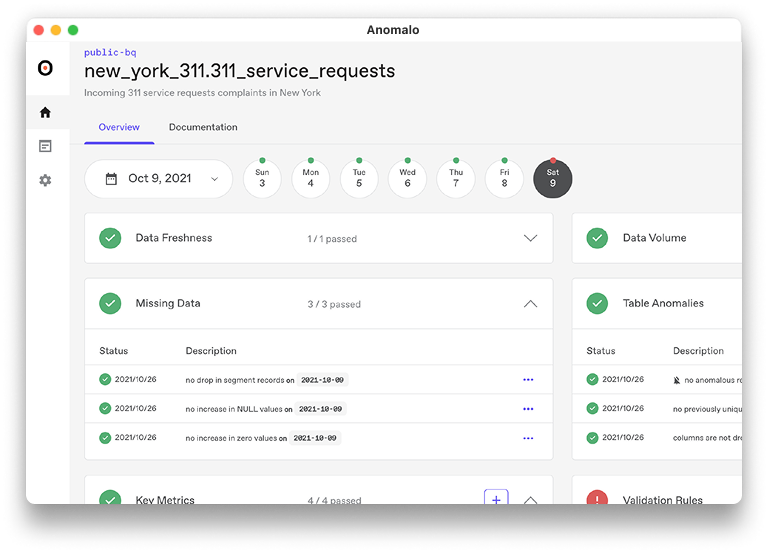Image resolution: width=768 pixels, height=552 pixels.
Task: Click the Status column header in Missing Data
Action: 114,351
